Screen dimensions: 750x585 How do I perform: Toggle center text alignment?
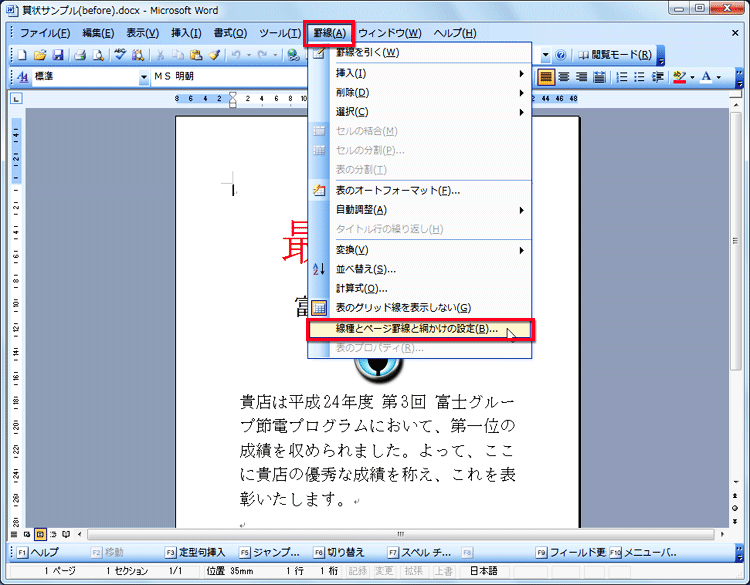pyautogui.click(x=564, y=77)
